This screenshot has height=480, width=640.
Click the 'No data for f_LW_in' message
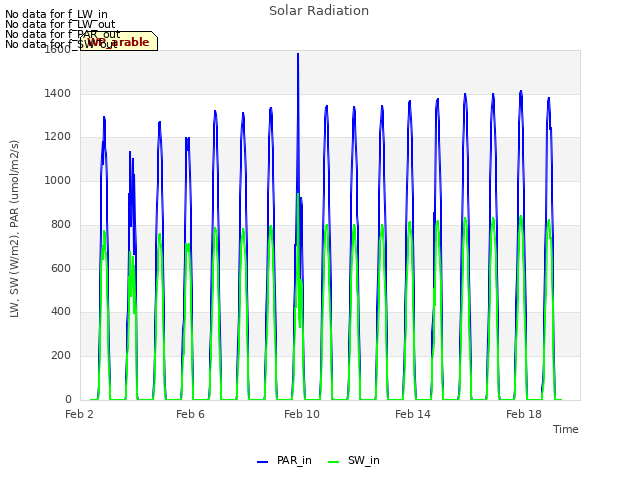56,15
